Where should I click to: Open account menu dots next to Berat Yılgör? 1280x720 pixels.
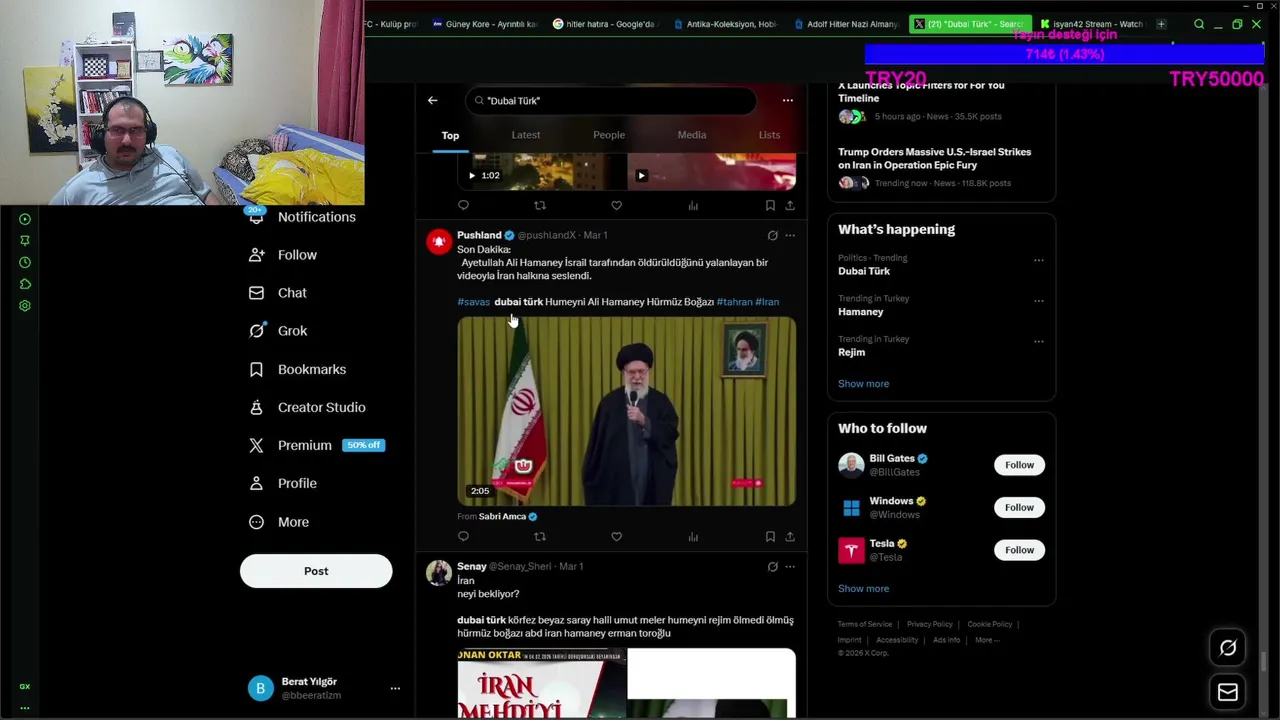(x=395, y=688)
